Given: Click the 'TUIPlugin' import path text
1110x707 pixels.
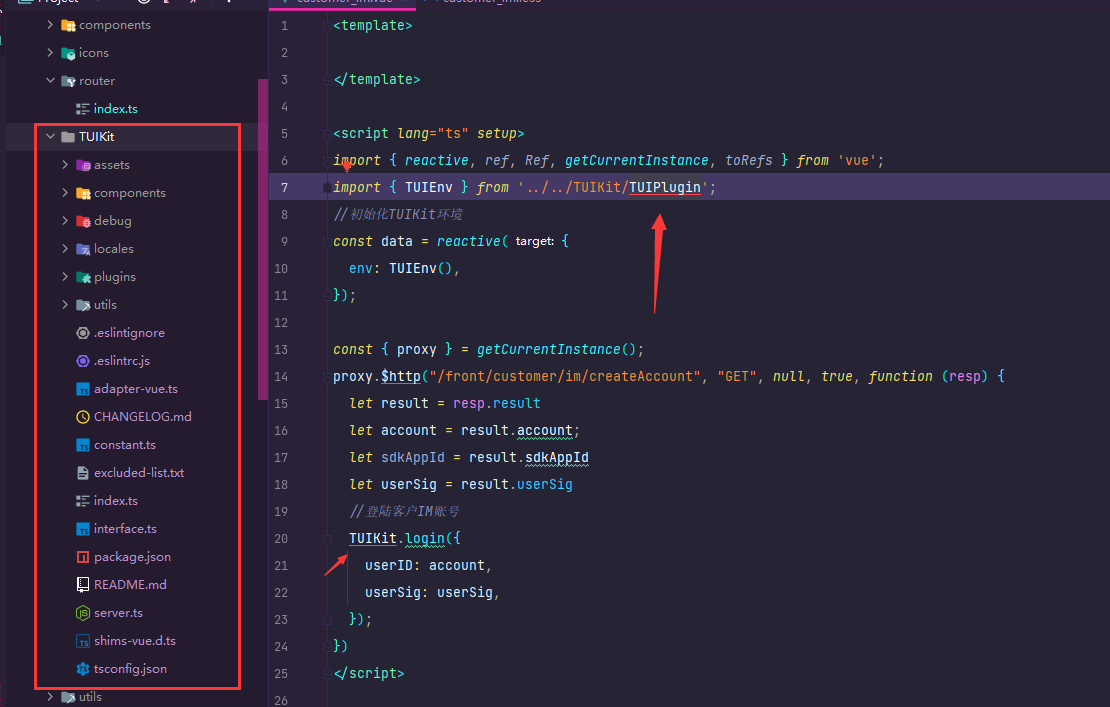Looking at the screenshot, I should pyautogui.click(x=665, y=188).
